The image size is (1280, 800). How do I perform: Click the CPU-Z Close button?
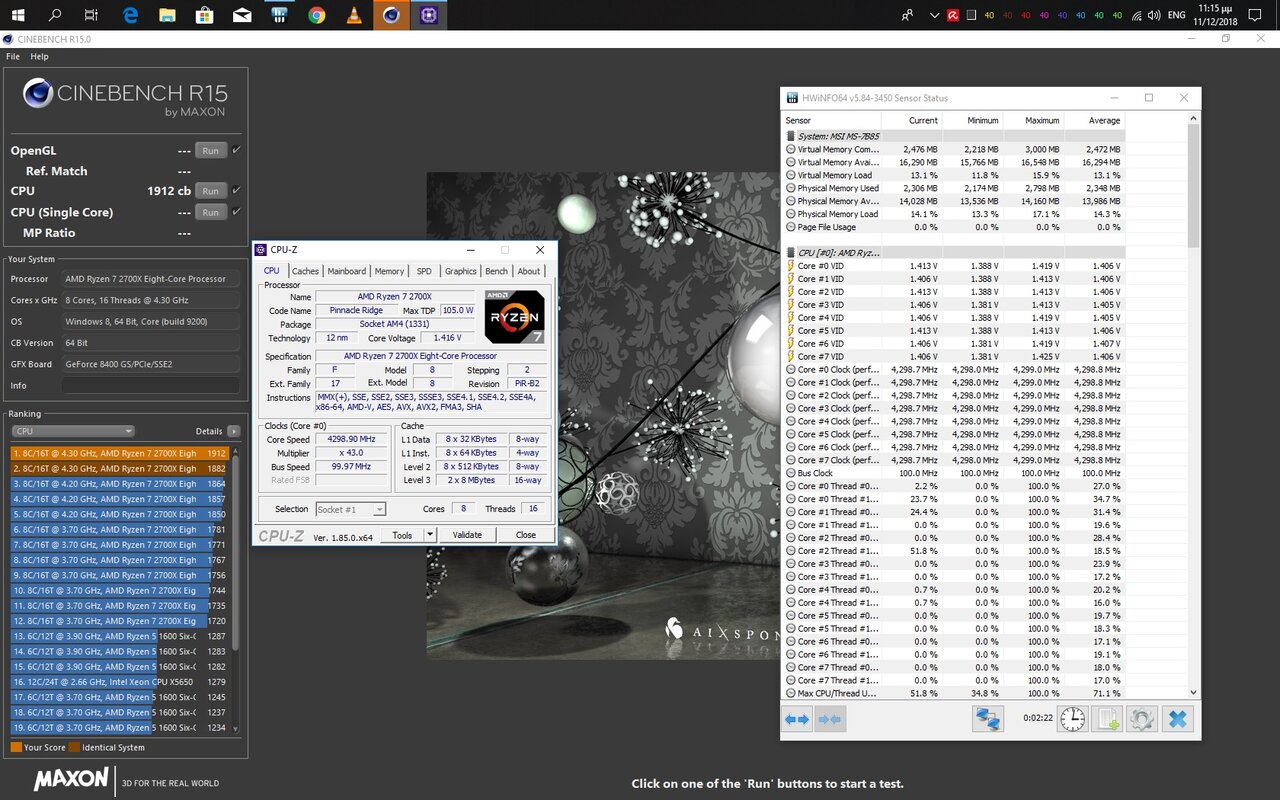(x=526, y=535)
